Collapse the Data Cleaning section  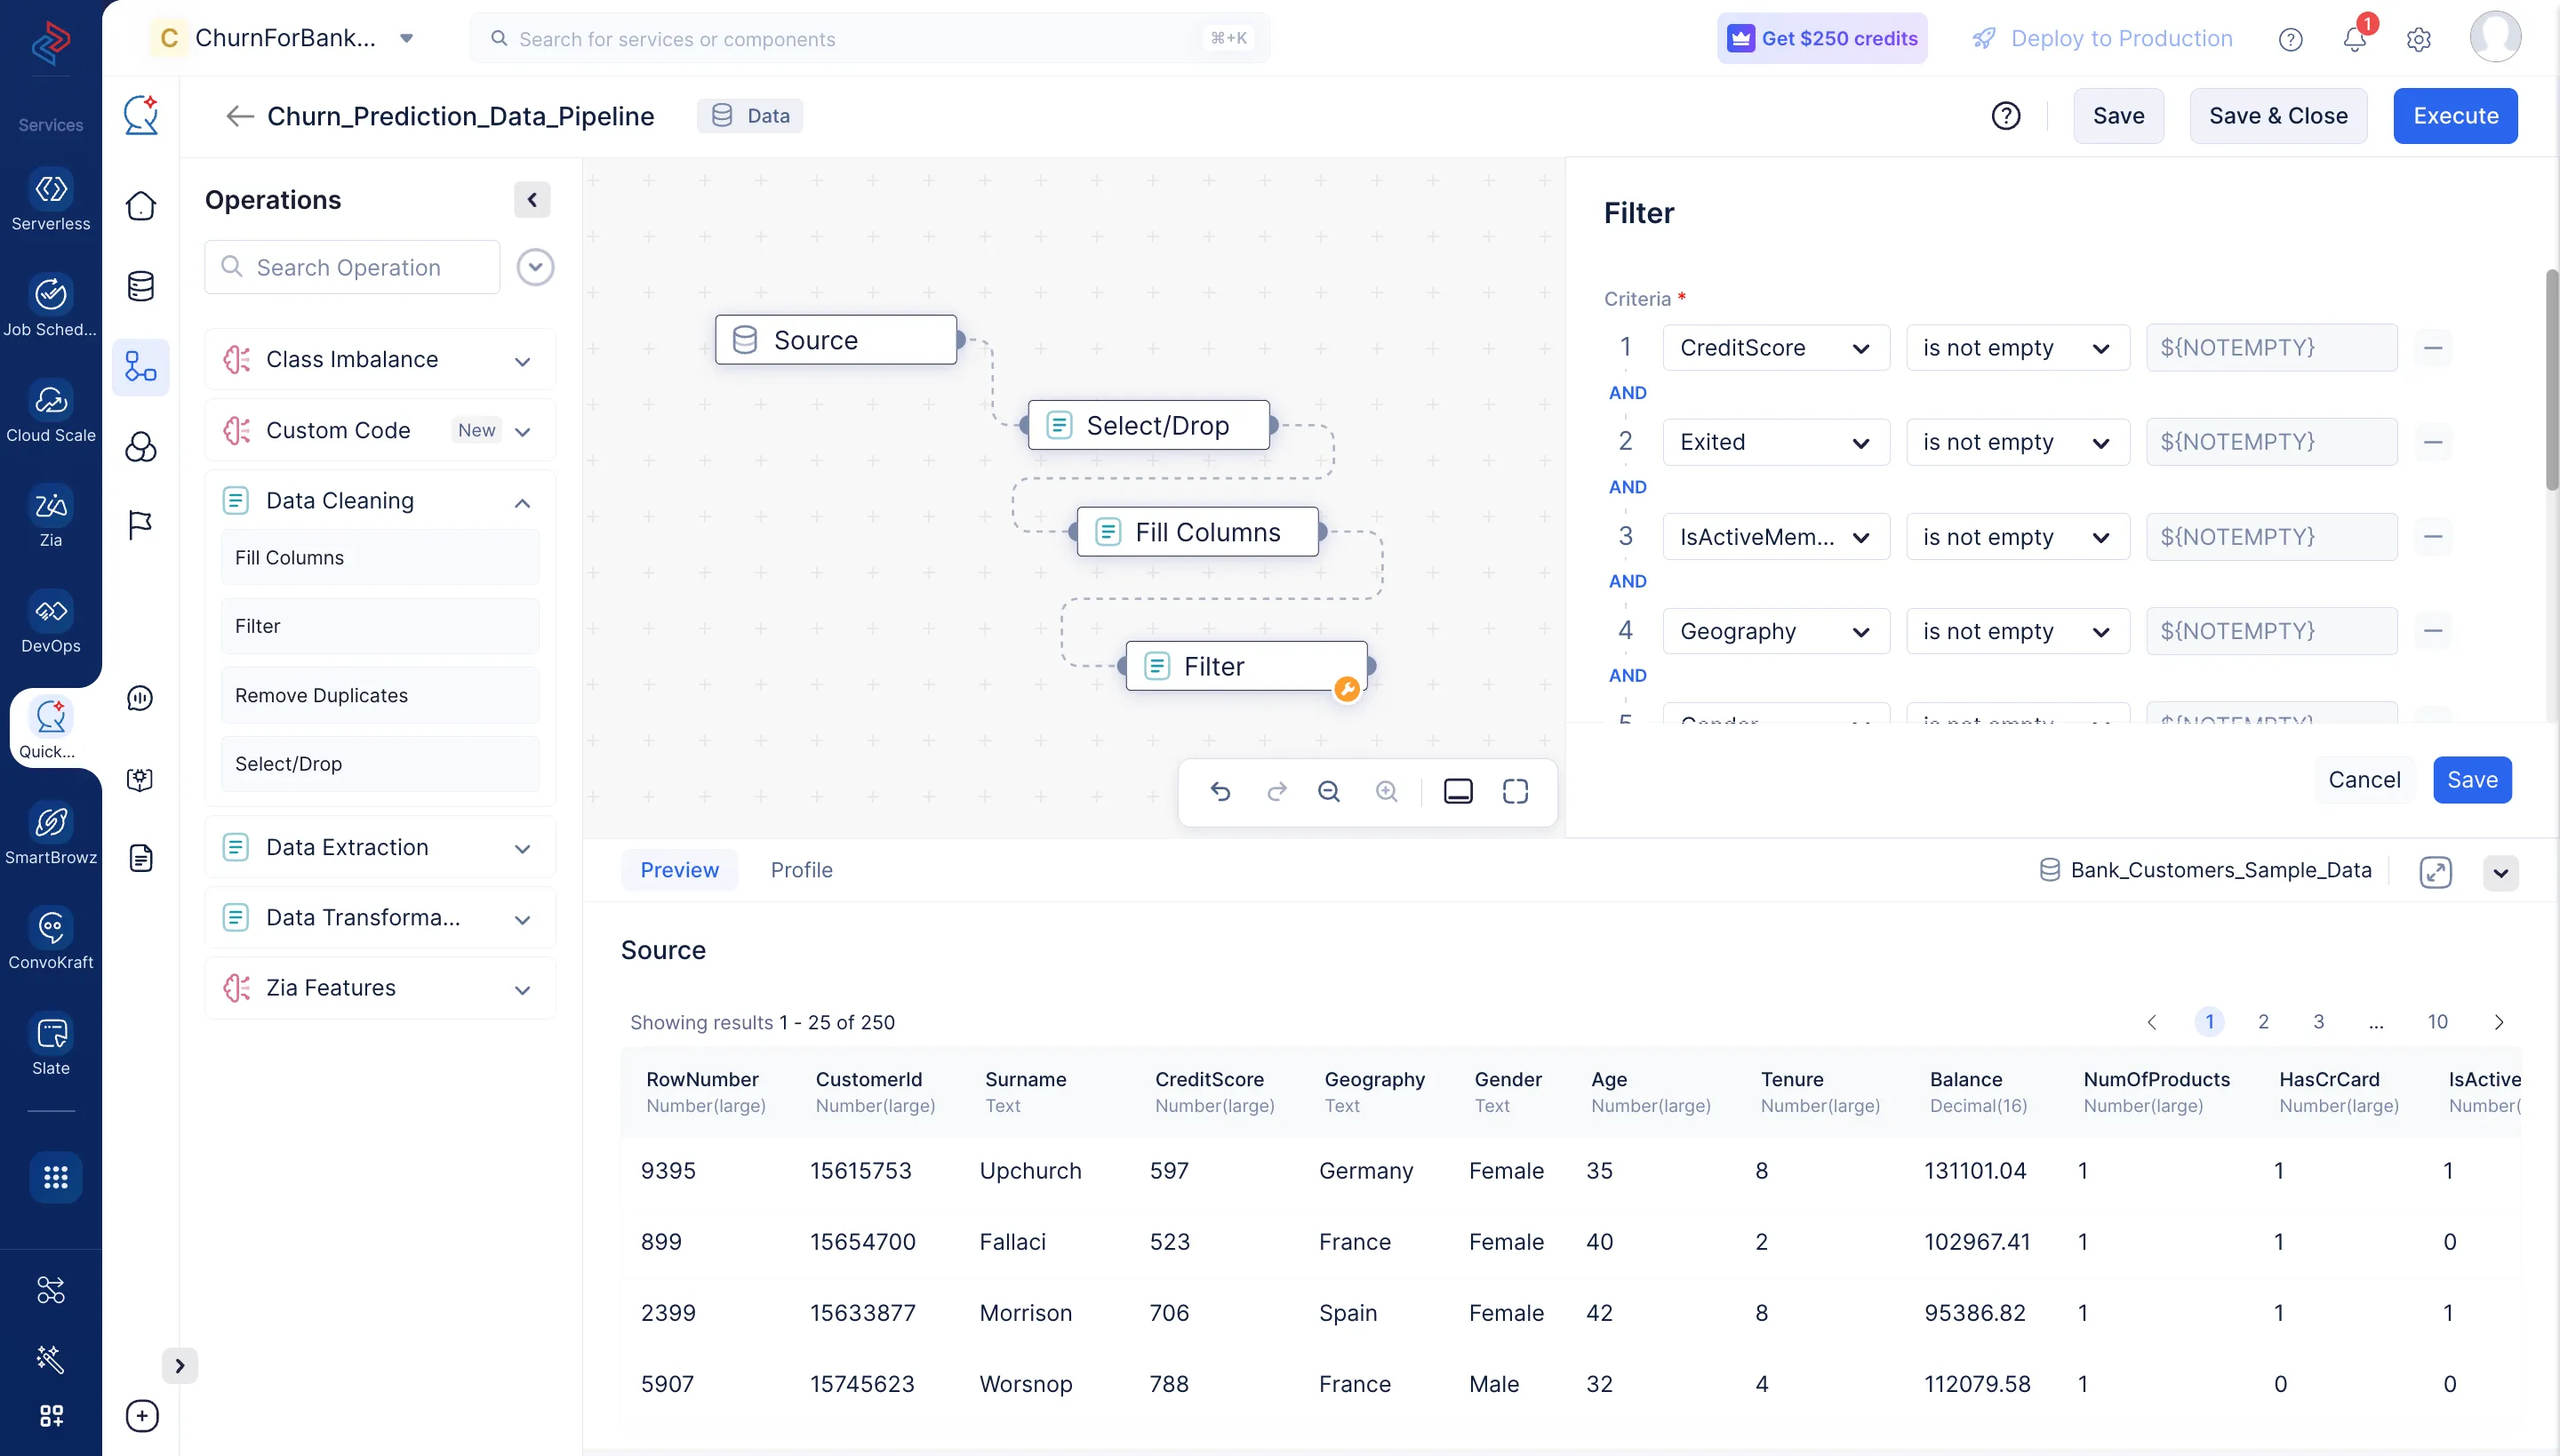522,503
